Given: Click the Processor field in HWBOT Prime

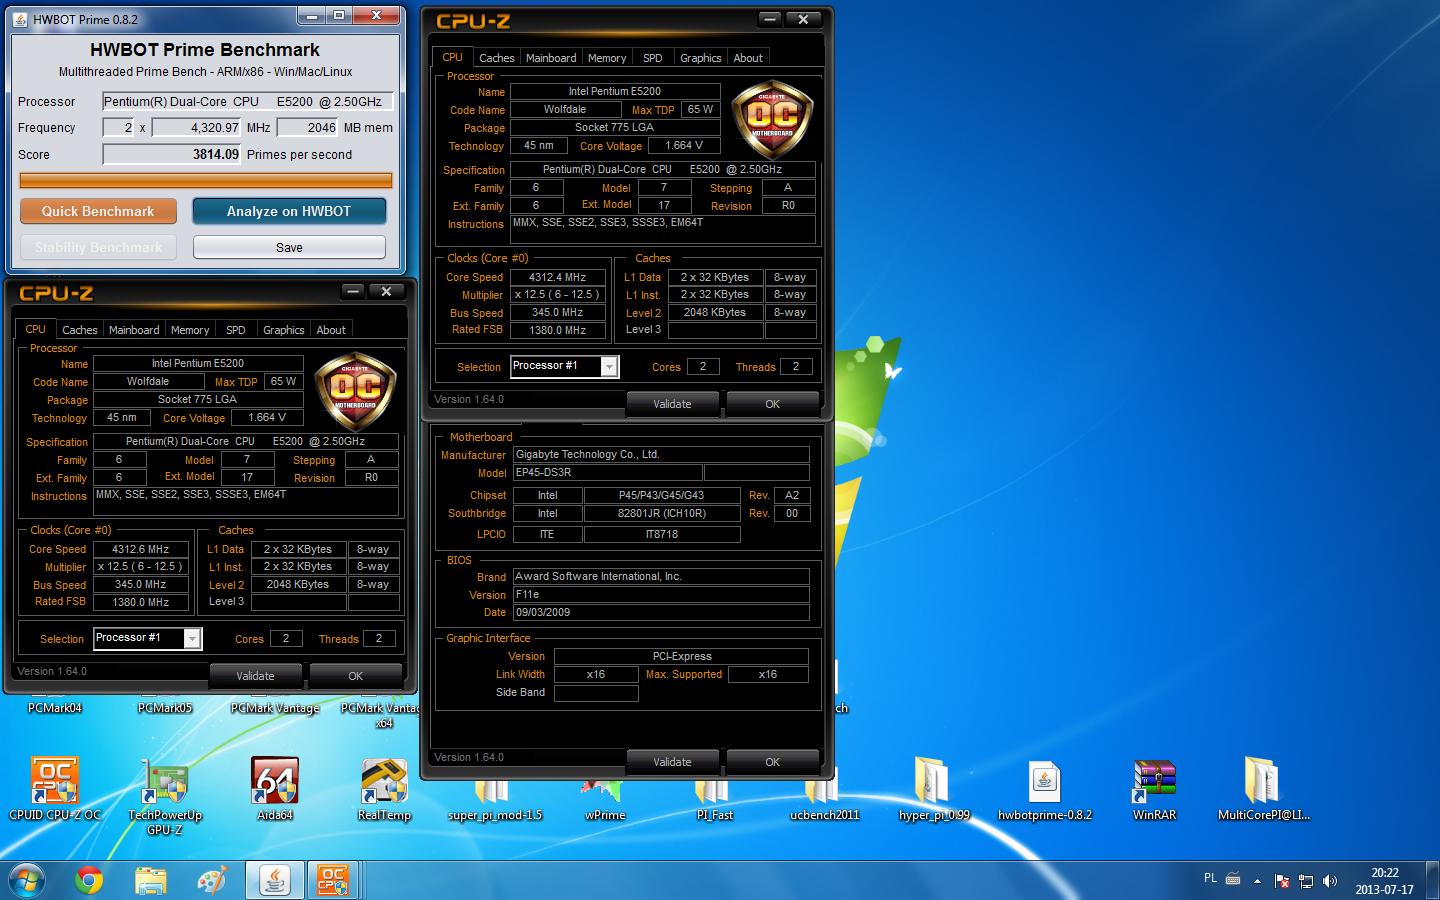Looking at the screenshot, I should click(248, 102).
